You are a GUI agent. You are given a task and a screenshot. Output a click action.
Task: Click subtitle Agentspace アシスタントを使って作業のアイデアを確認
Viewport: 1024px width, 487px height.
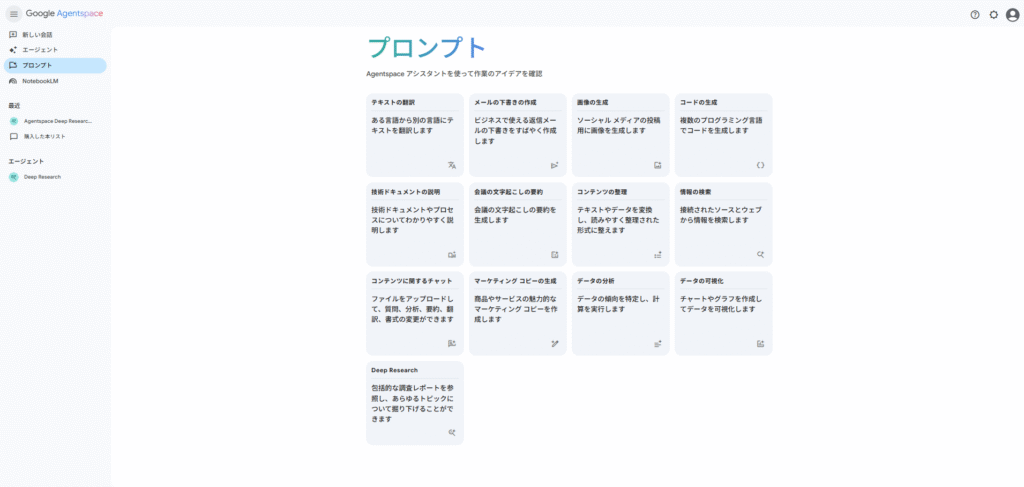click(x=455, y=74)
